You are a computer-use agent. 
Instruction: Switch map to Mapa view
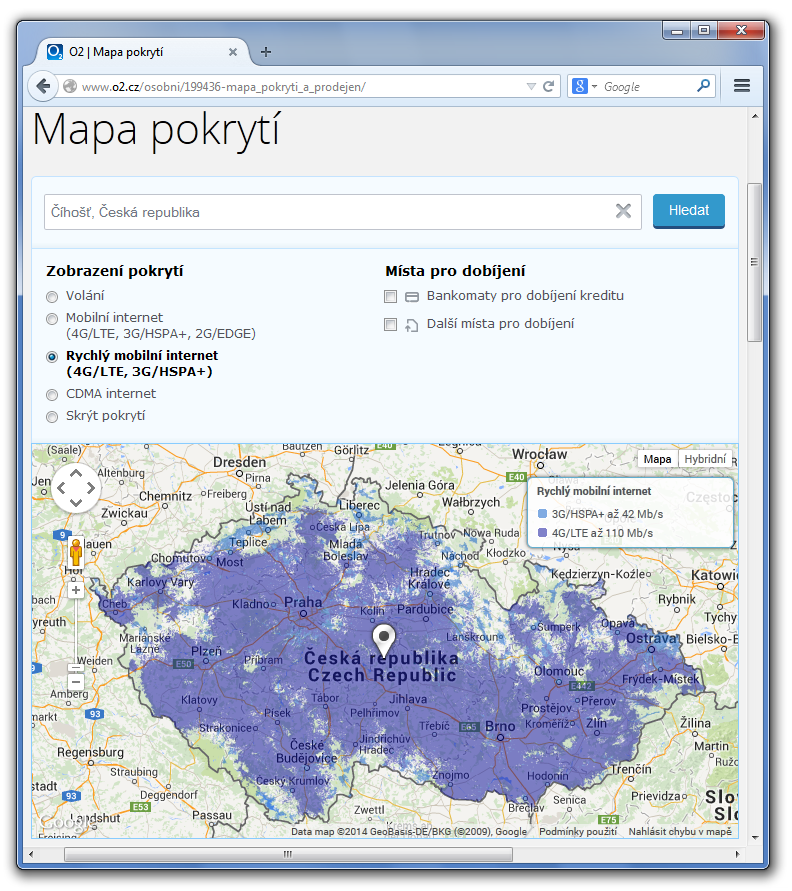click(x=657, y=459)
